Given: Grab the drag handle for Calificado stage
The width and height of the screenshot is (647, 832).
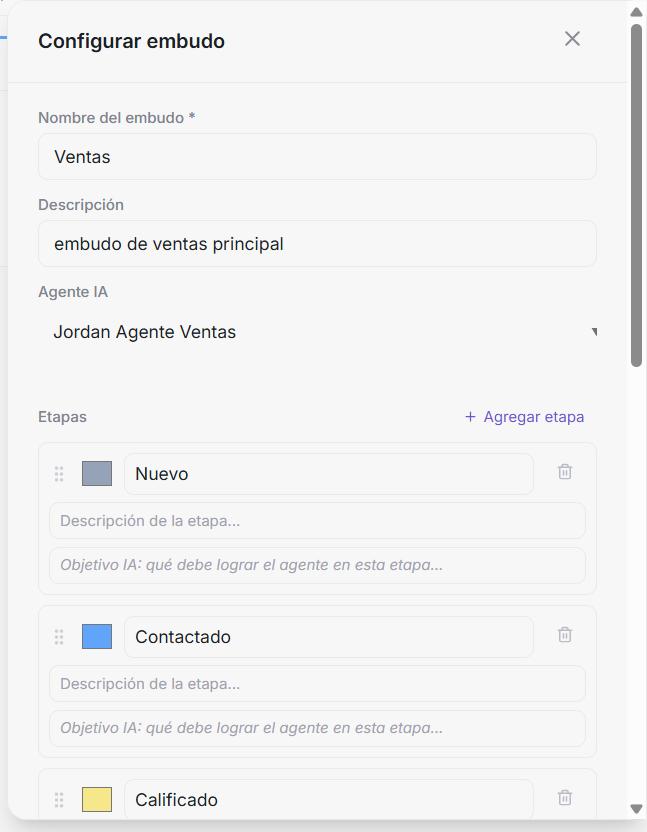Looking at the screenshot, I should click(59, 800).
